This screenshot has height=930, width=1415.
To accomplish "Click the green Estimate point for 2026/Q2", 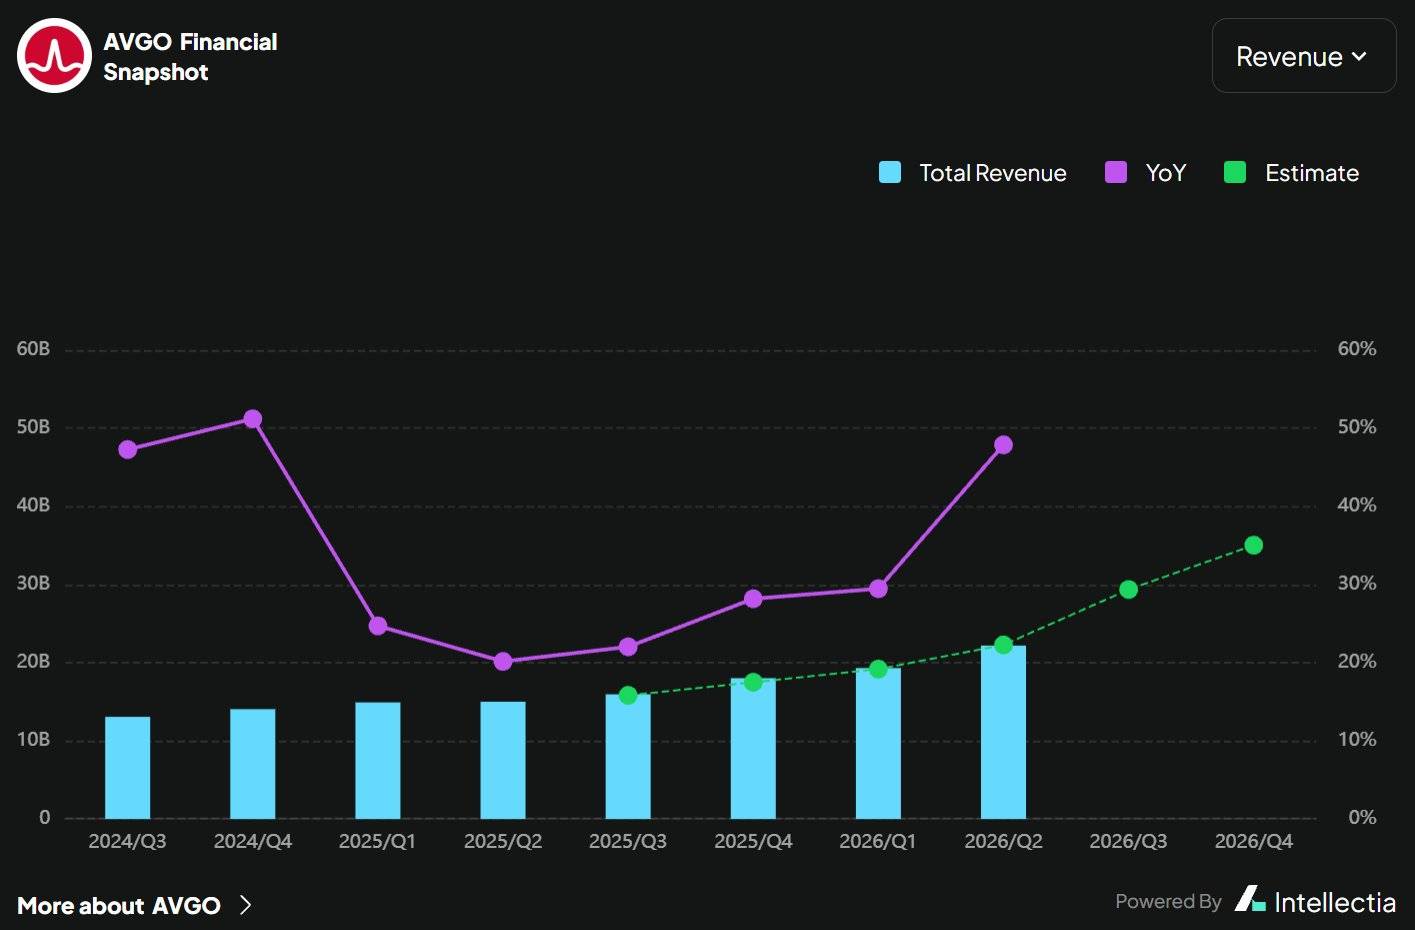I will coord(1003,645).
